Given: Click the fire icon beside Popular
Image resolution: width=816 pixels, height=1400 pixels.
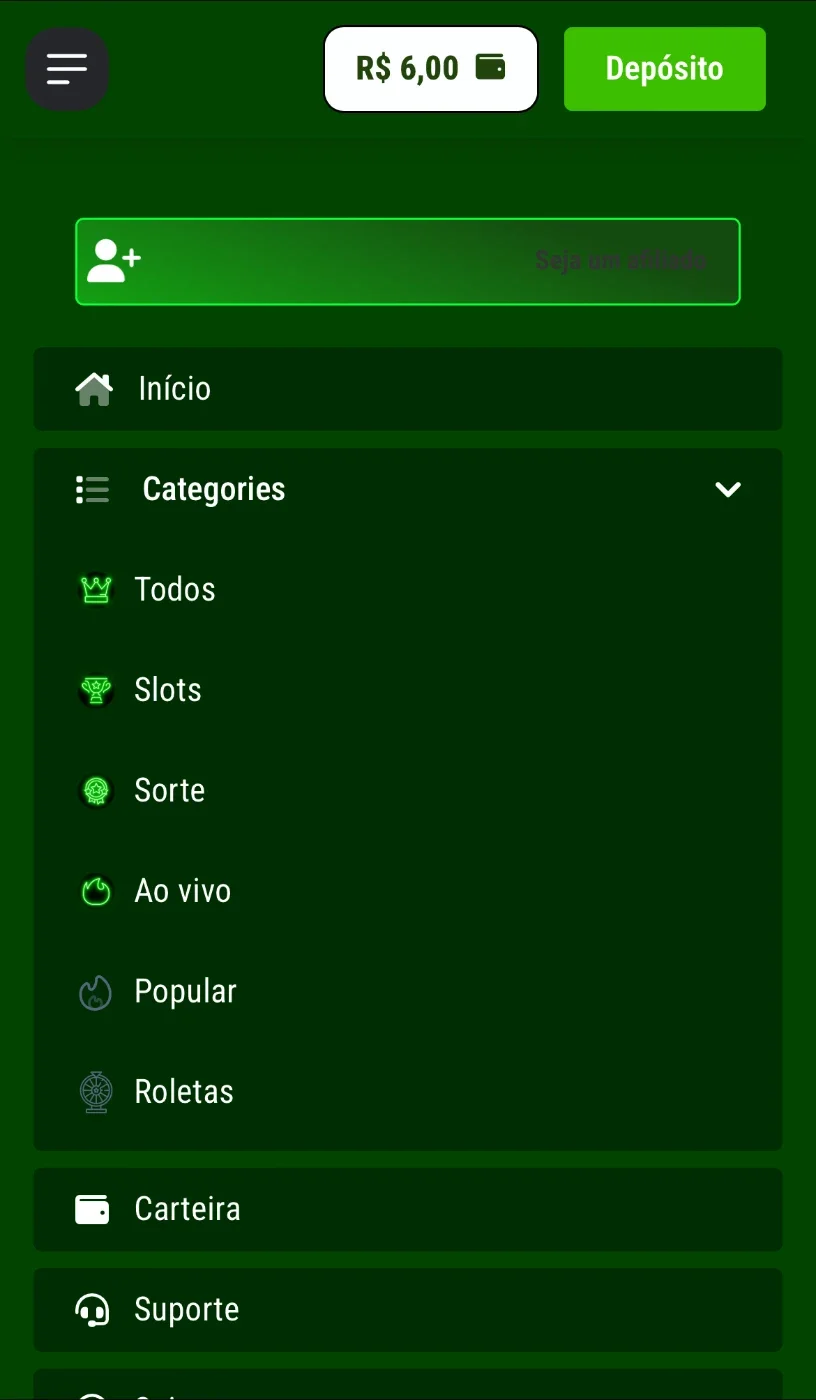Looking at the screenshot, I should click(96, 992).
